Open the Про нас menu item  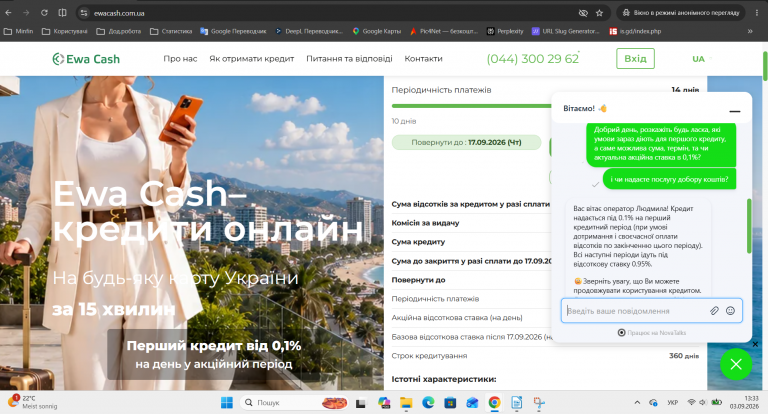180,59
